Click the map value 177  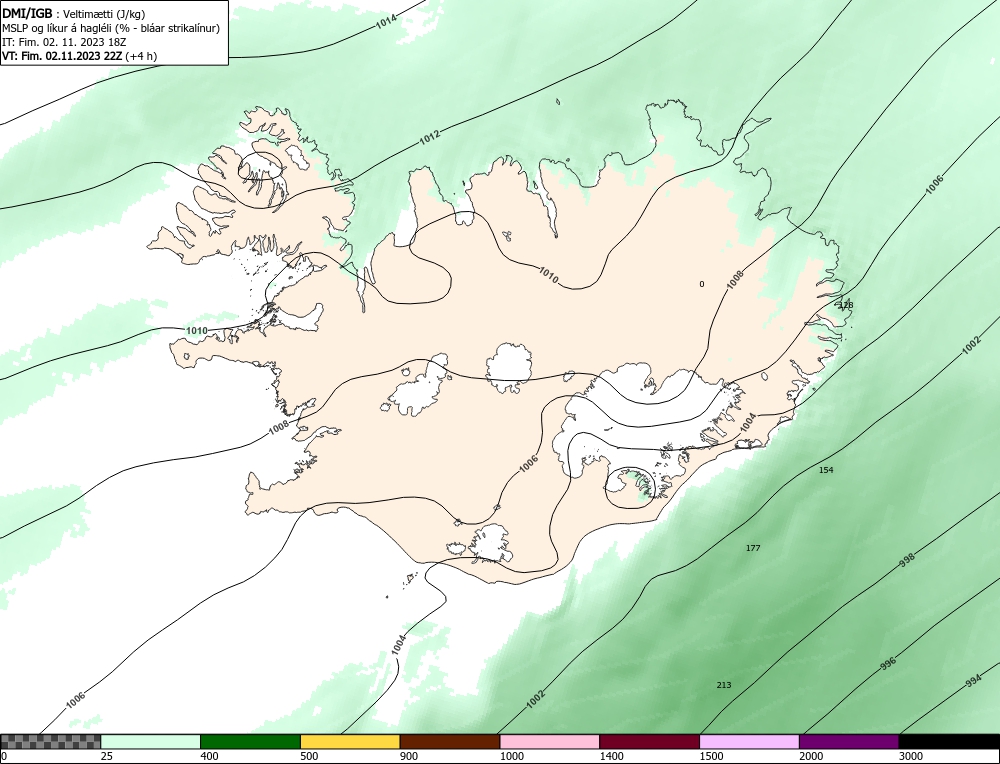point(753,548)
